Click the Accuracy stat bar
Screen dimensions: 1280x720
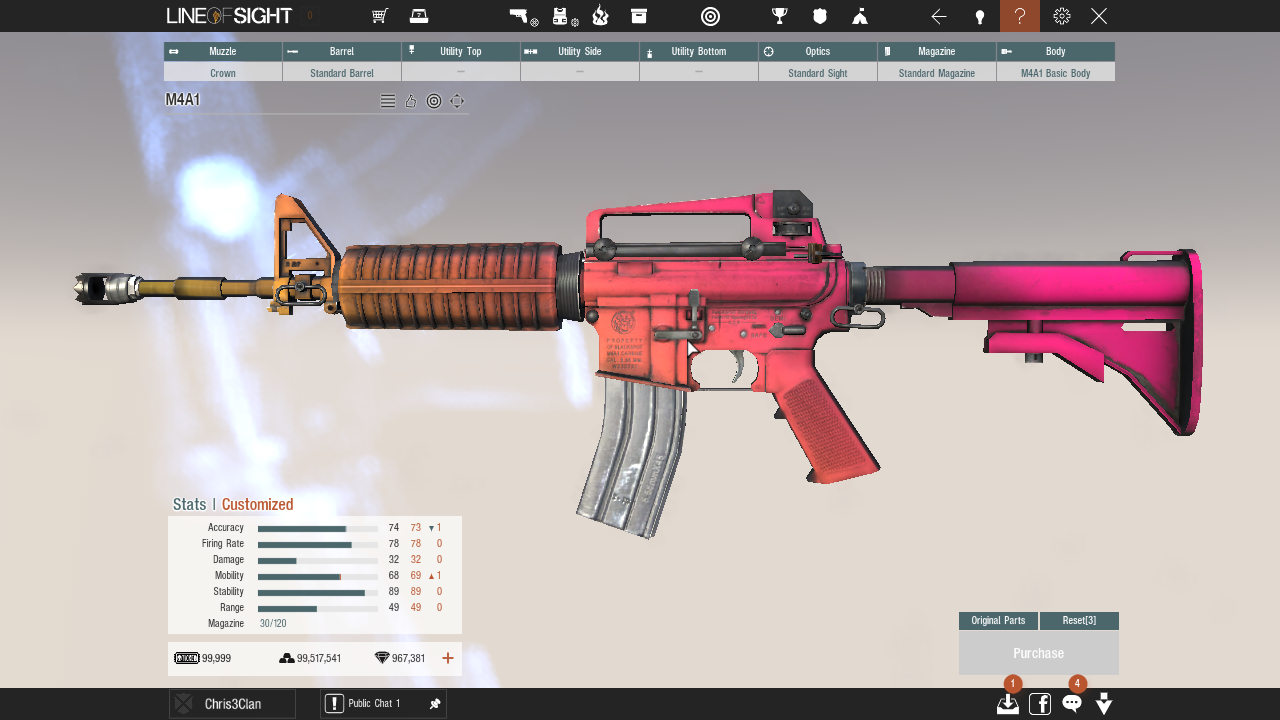click(x=317, y=528)
